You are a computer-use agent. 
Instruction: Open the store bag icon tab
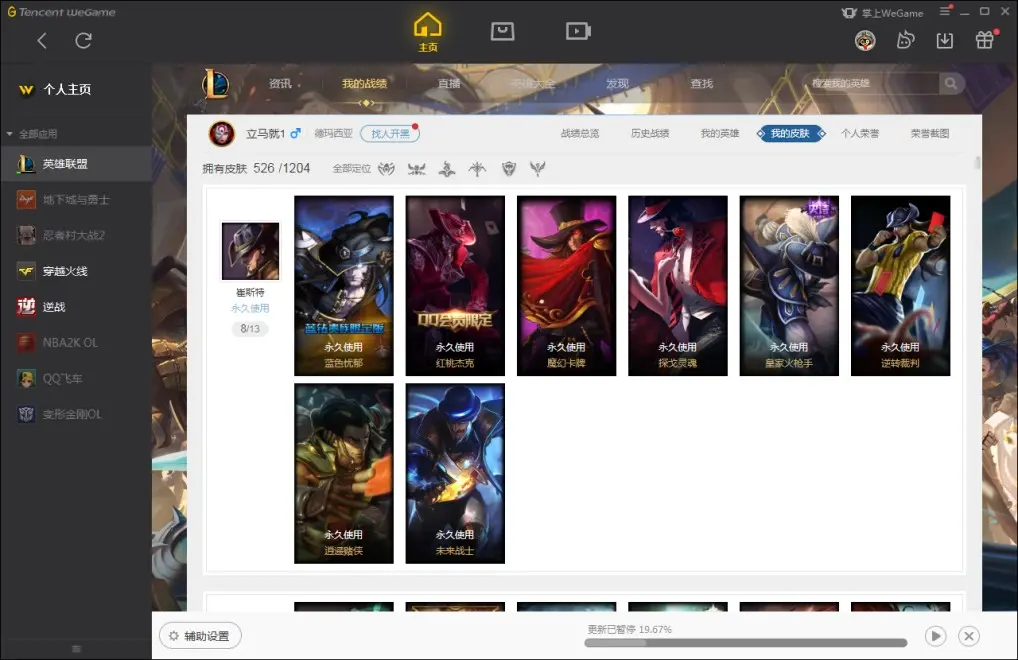[x=503, y=31]
